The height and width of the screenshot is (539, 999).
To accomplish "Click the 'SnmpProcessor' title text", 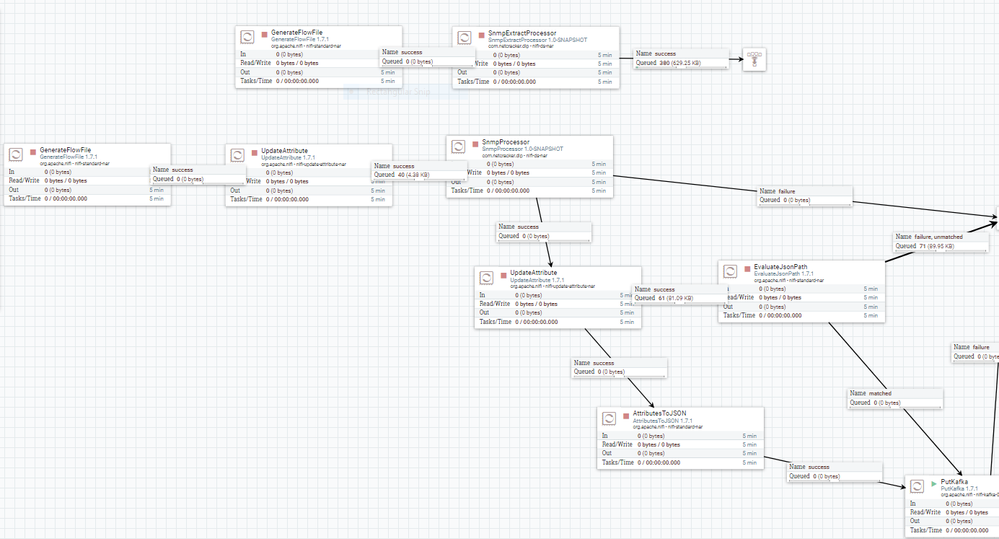I will 505,142.
